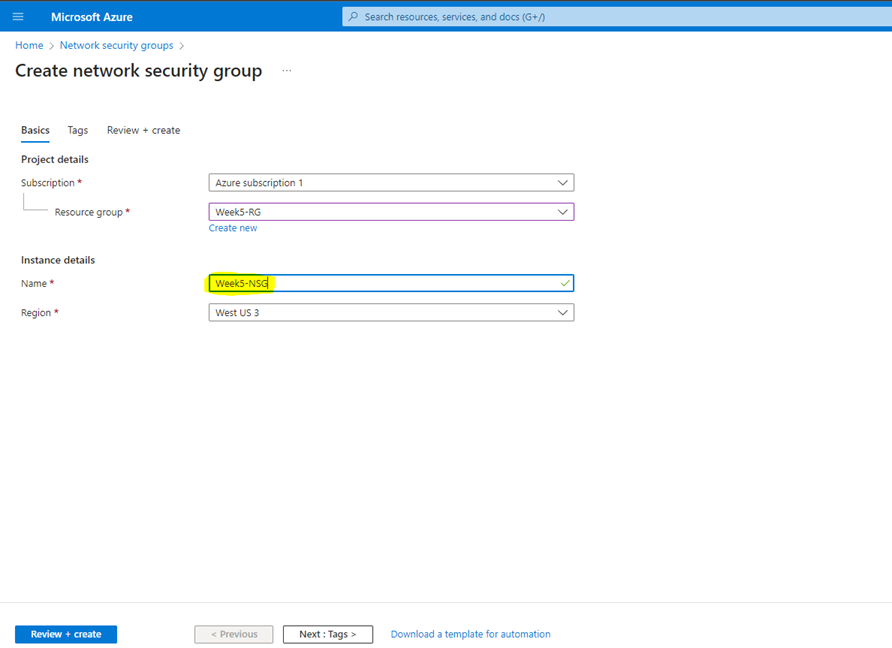Open the Azure portal hamburger menu

[x=18, y=16]
